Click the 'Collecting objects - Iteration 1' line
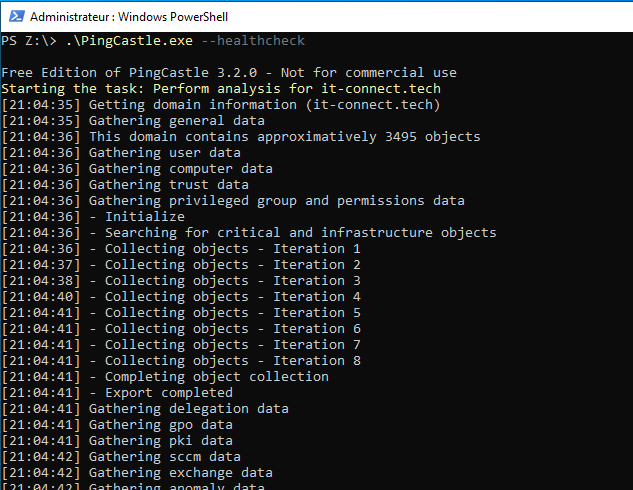 pos(232,249)
